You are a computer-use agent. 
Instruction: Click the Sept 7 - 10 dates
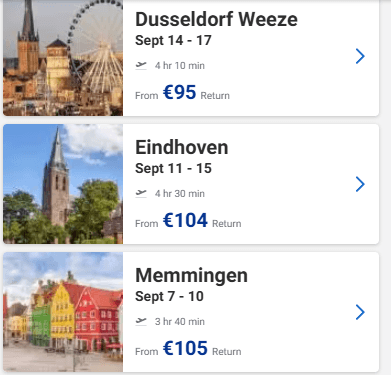click(169, 296)
